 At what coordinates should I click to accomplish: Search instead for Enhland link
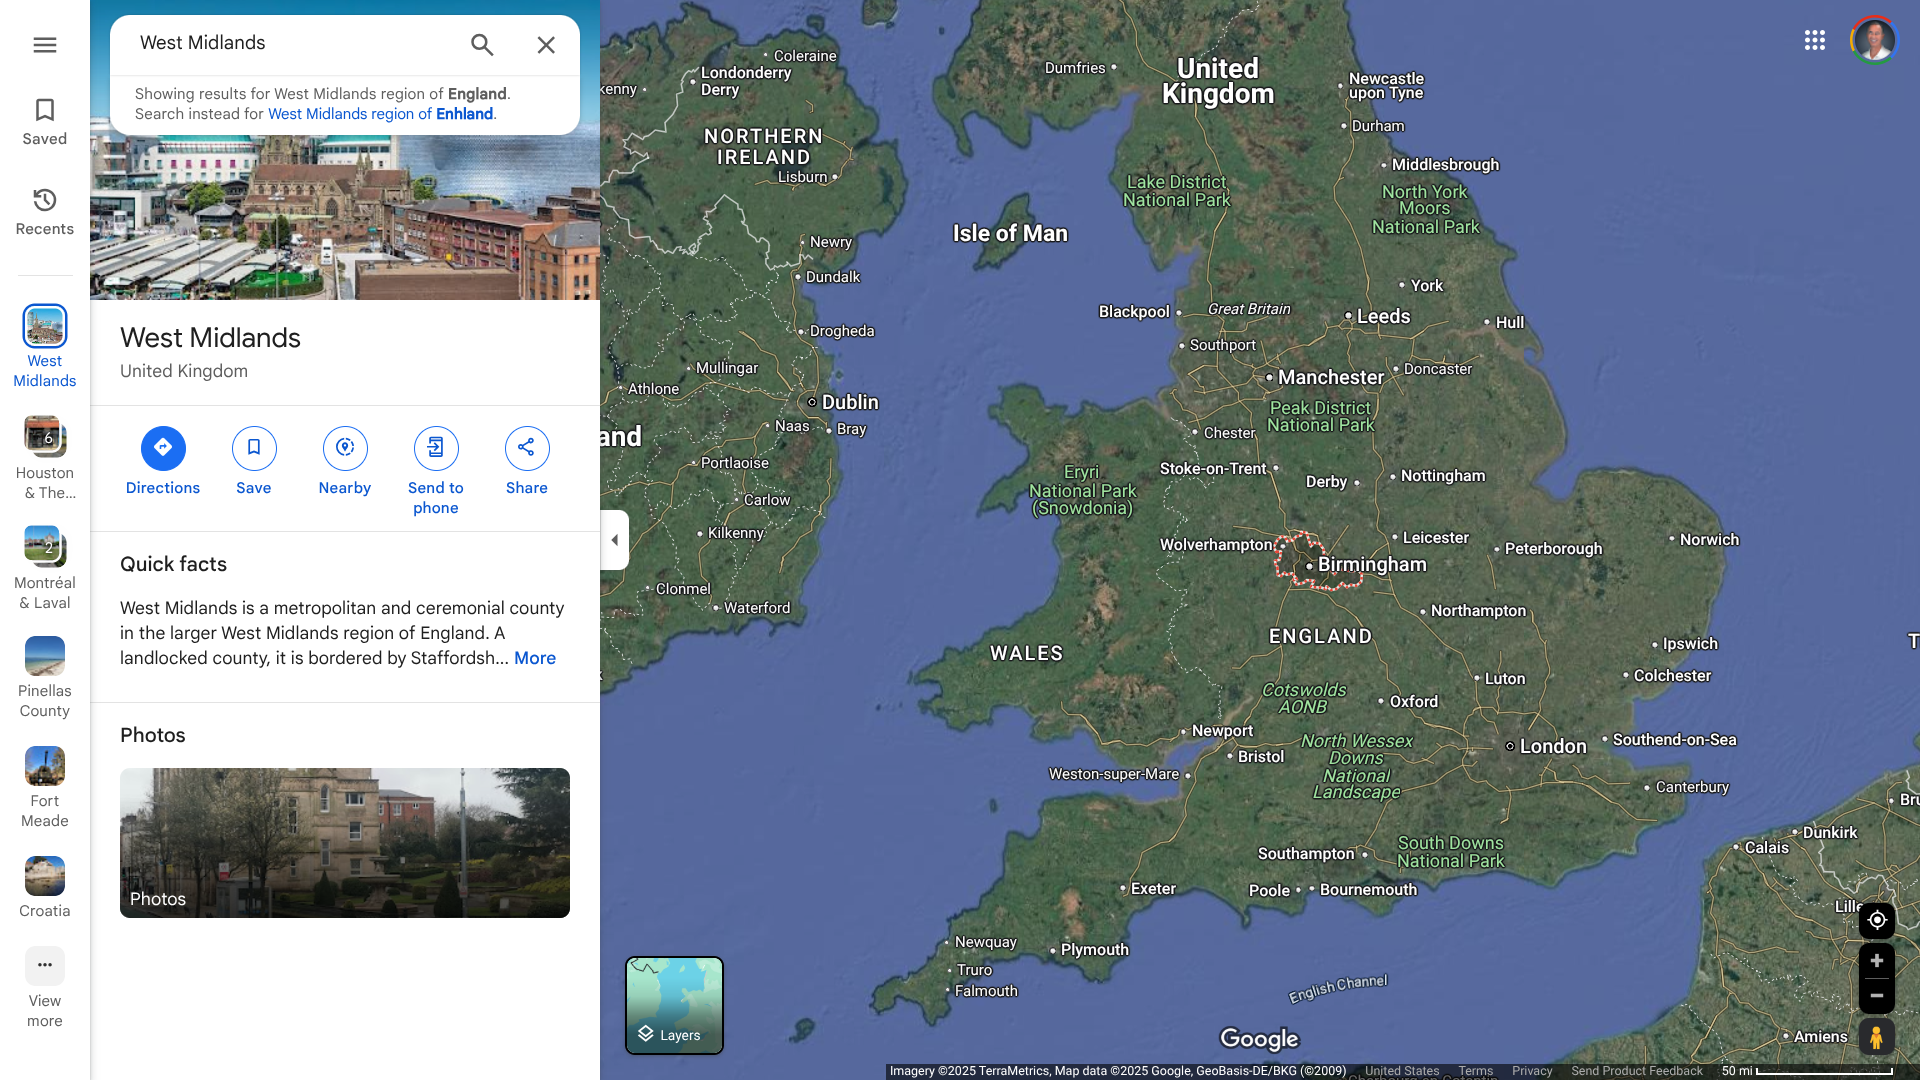[381, 114]
